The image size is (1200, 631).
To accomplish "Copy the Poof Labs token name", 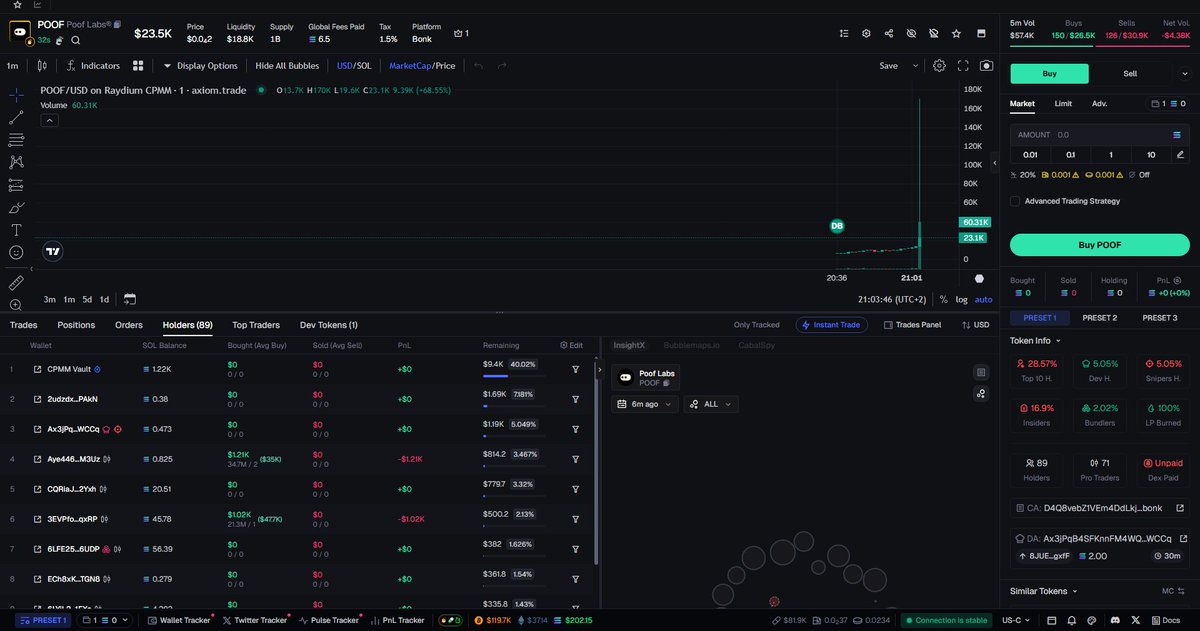I will click(x=117, y=23).
